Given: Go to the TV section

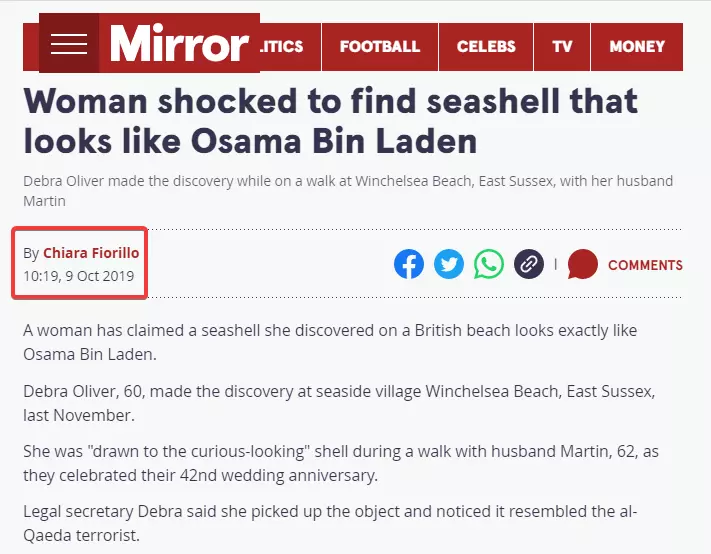Looking at the screenshot, I should click(562, 47).
